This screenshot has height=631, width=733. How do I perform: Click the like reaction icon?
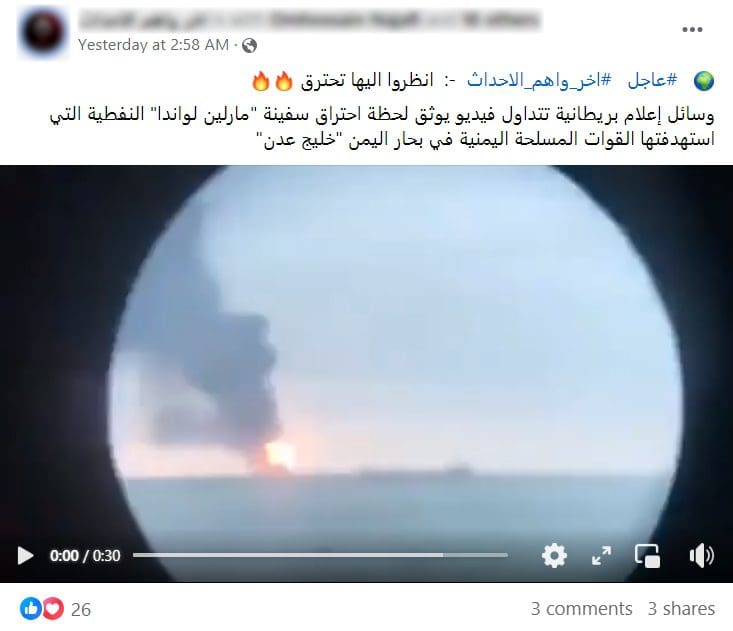(31, 609)
